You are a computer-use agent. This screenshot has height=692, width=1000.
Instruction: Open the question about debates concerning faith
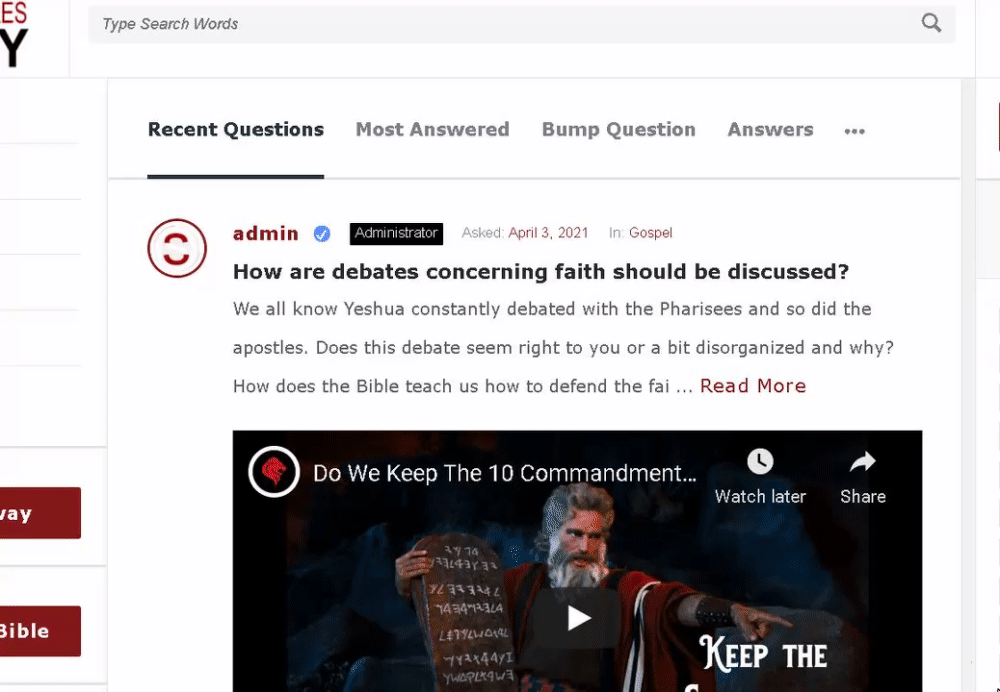coord(541,272)
